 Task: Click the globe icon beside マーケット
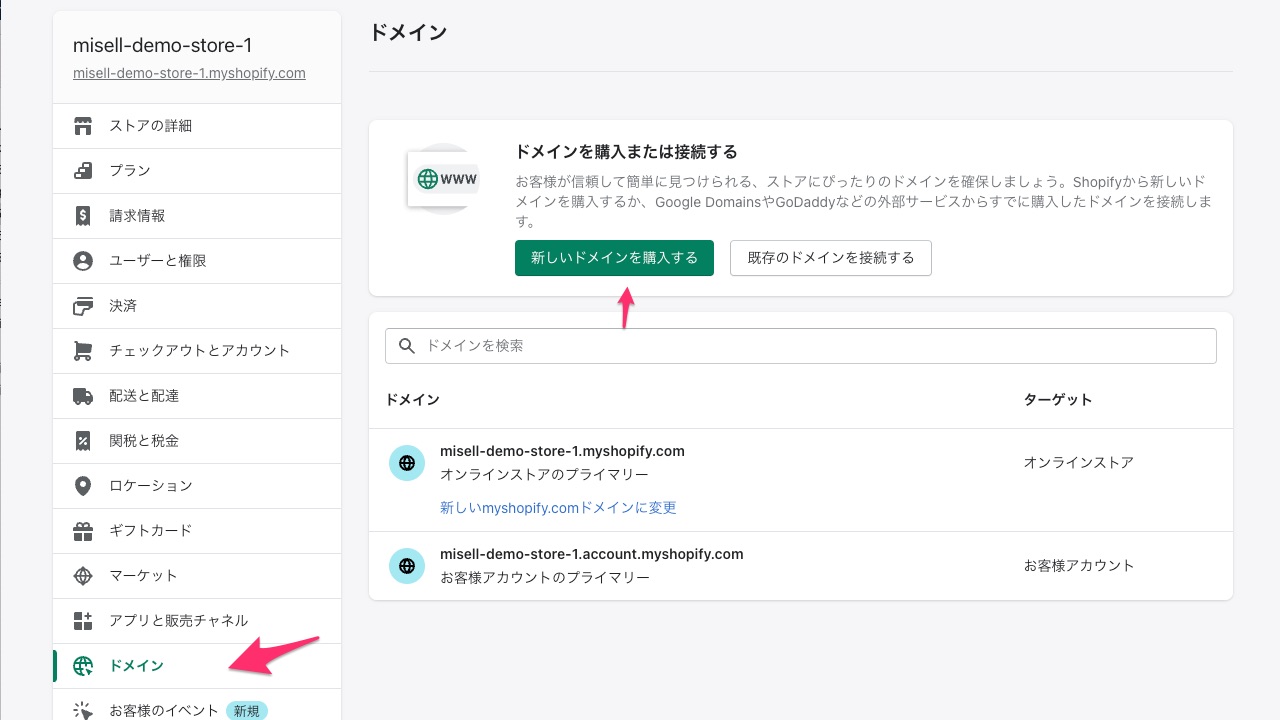point(83,576)
